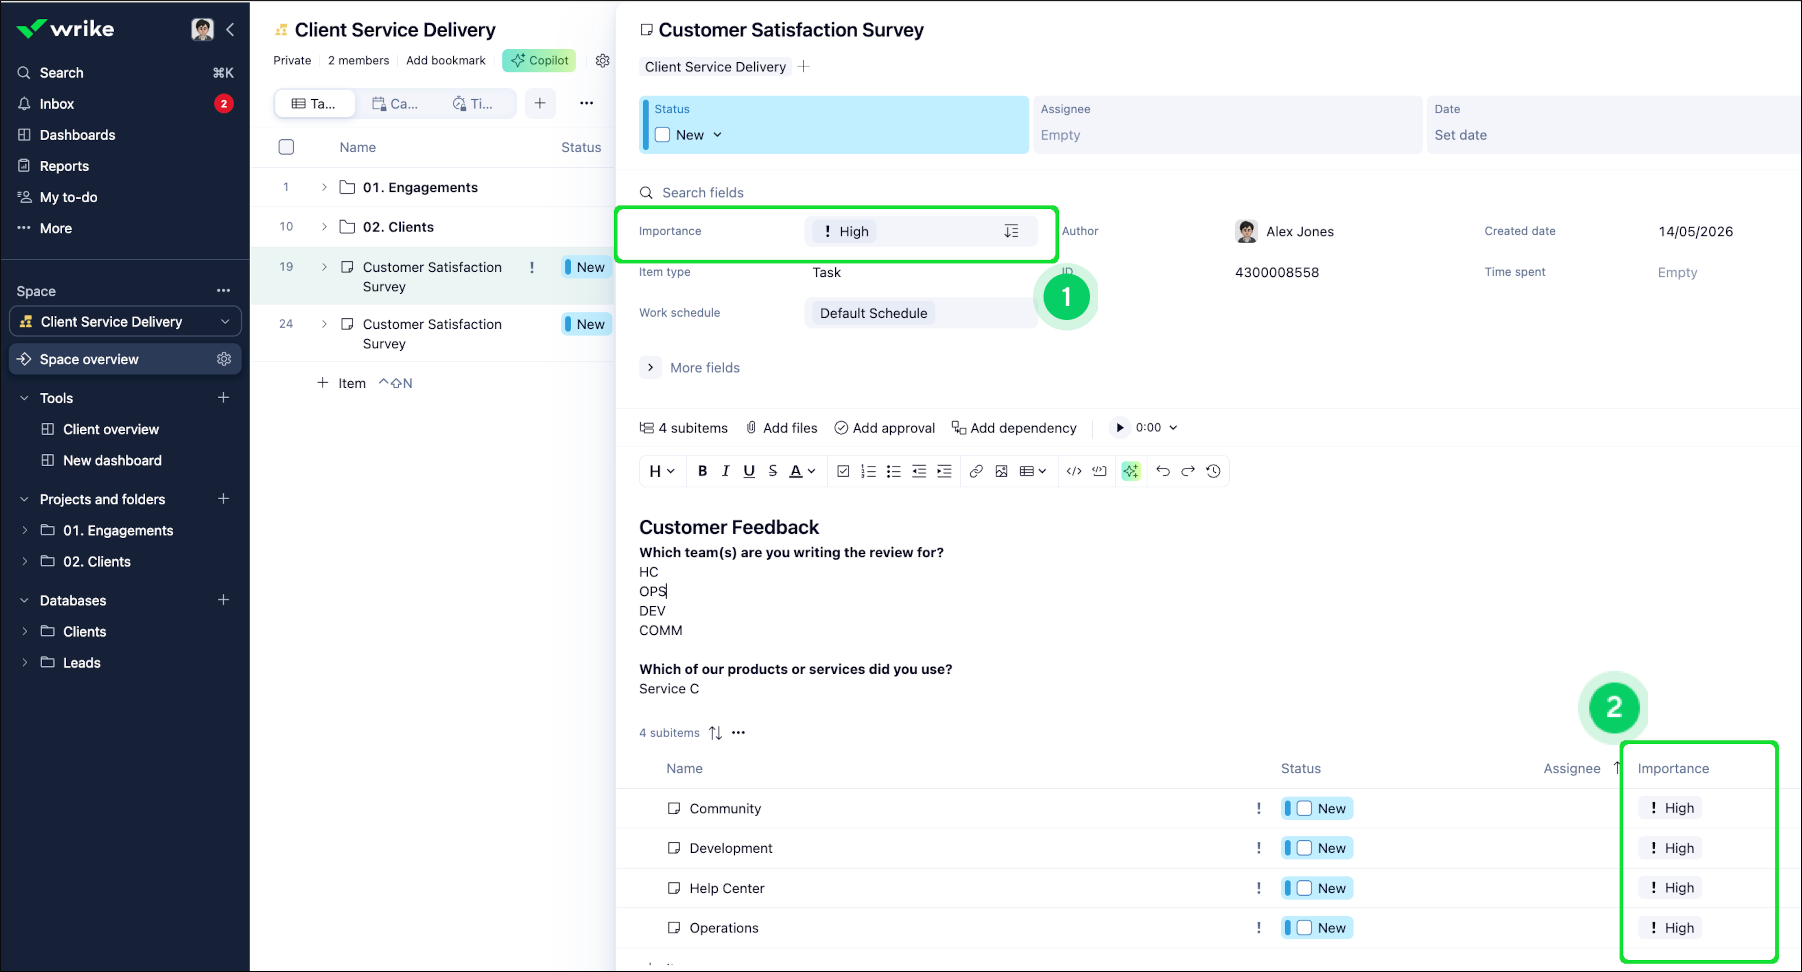Switch to the Timelog view tab

click(x=472, y=103)
